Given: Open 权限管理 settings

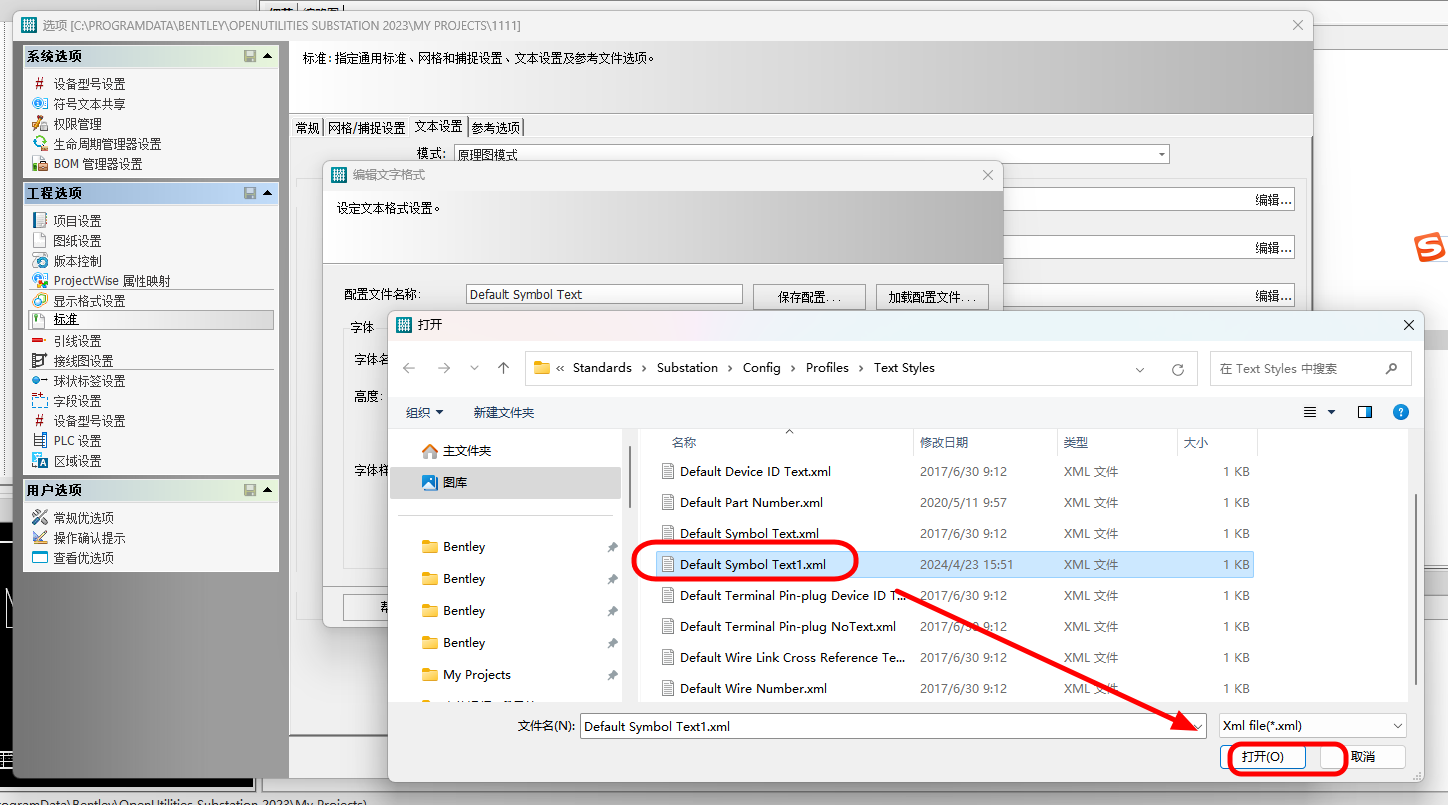Looking at the screenshot, I should point(77,124).
